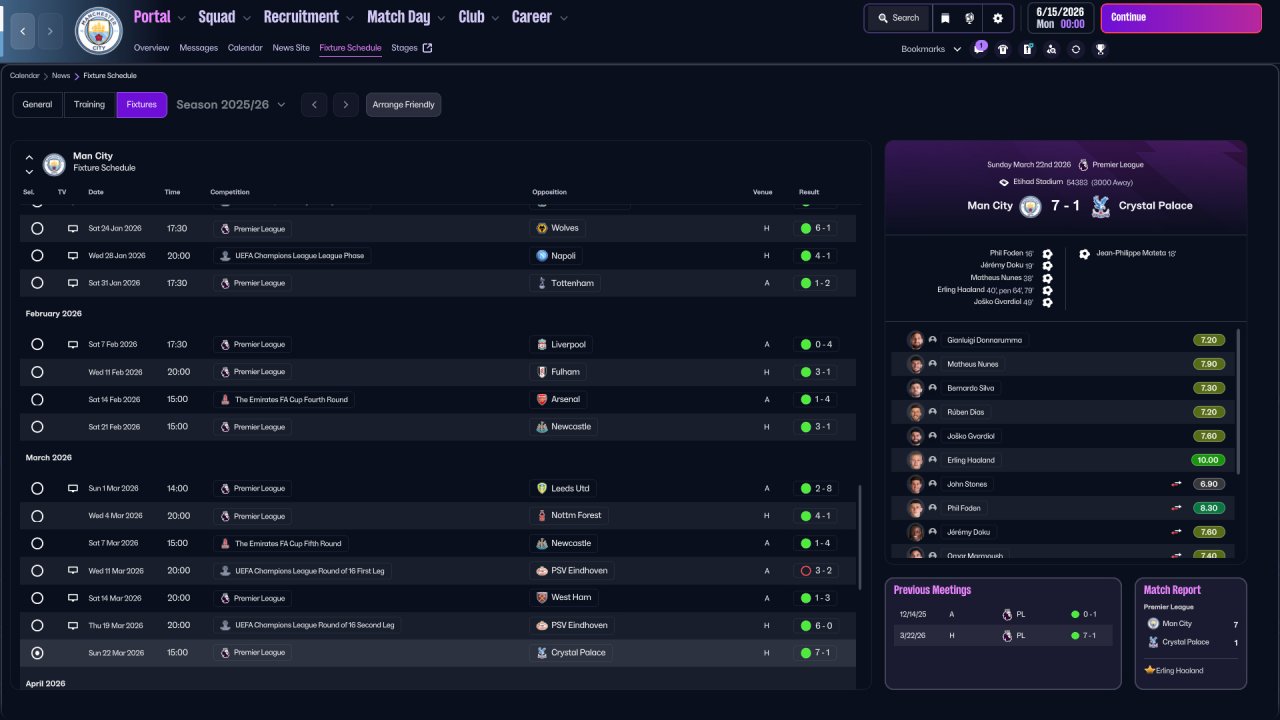Image resolution: width=1280 pixels, height=720 pixels.
Task: Click the player ratings list scrollbar
Action: click(1238, 402)
